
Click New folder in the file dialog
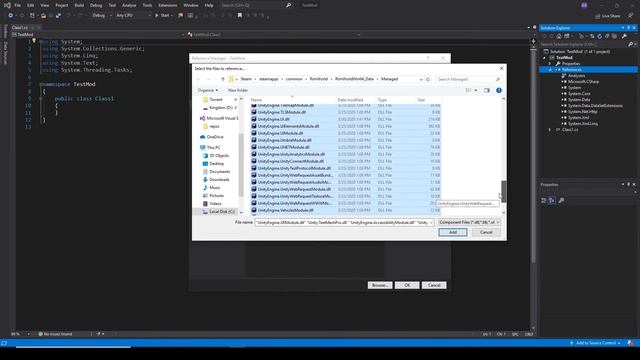coord(238,90)
